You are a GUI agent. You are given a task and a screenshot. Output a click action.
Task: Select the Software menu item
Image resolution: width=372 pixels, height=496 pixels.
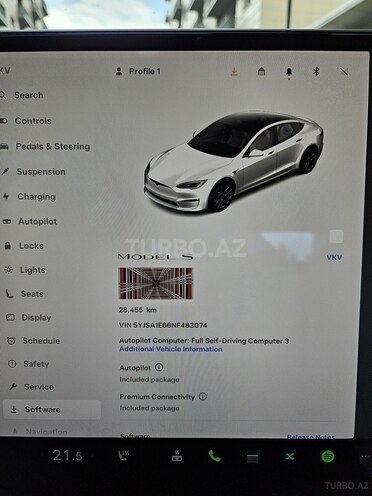52,409
